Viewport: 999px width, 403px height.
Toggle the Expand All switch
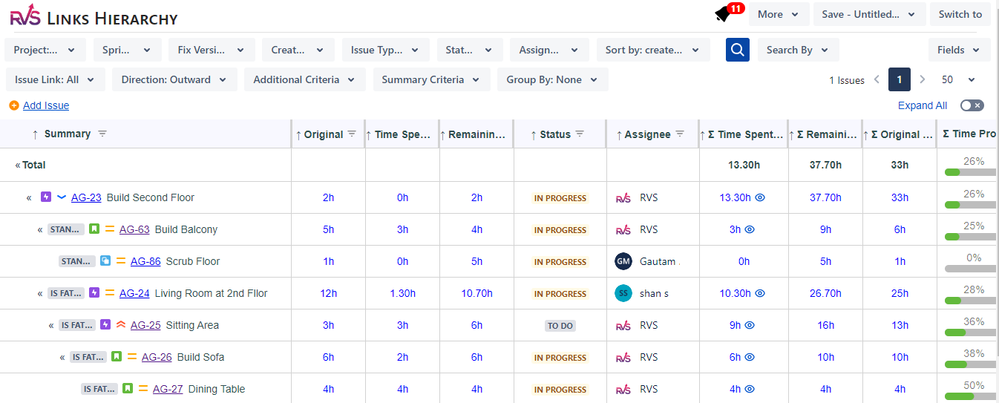click(970, 105)
